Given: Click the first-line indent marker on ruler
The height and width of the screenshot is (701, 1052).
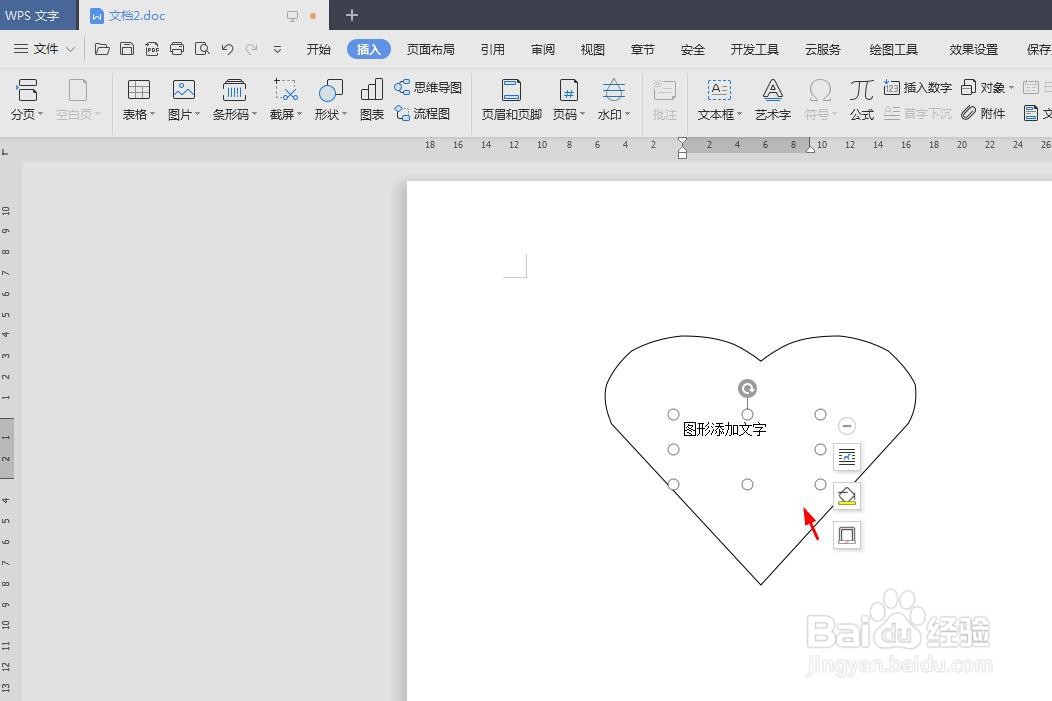Looking at the screenshot, I should (682, 141).
